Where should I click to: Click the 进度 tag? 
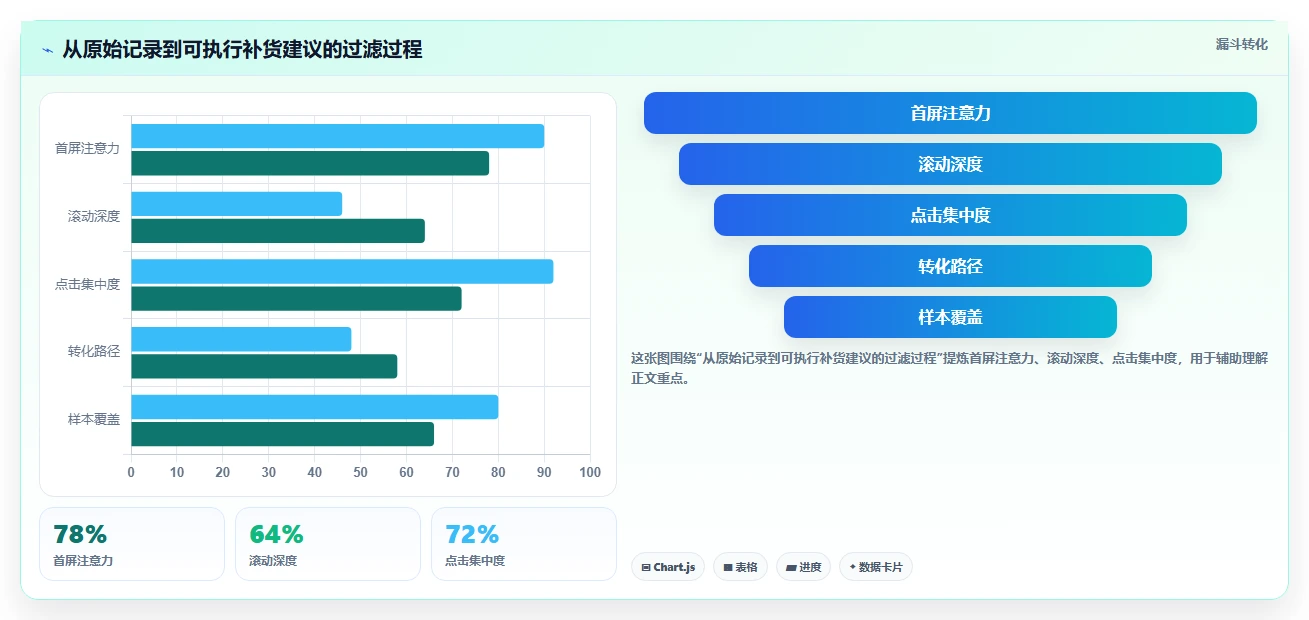click(803, 567)
